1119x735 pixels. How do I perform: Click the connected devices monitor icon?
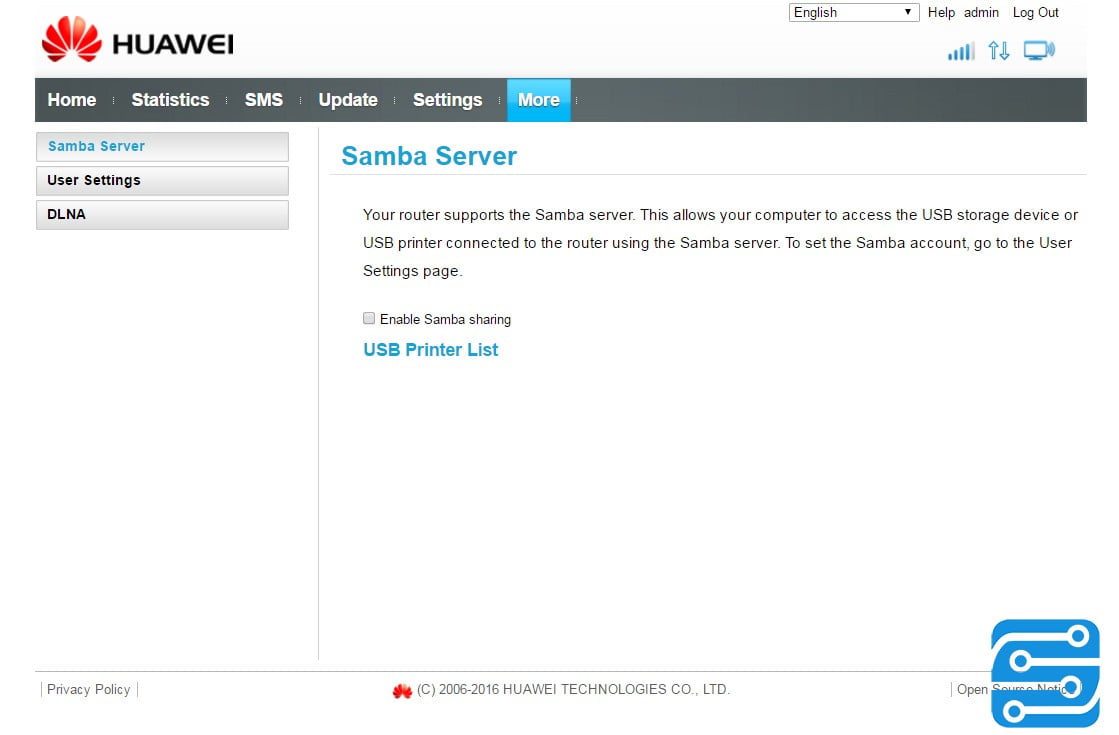1039,51
